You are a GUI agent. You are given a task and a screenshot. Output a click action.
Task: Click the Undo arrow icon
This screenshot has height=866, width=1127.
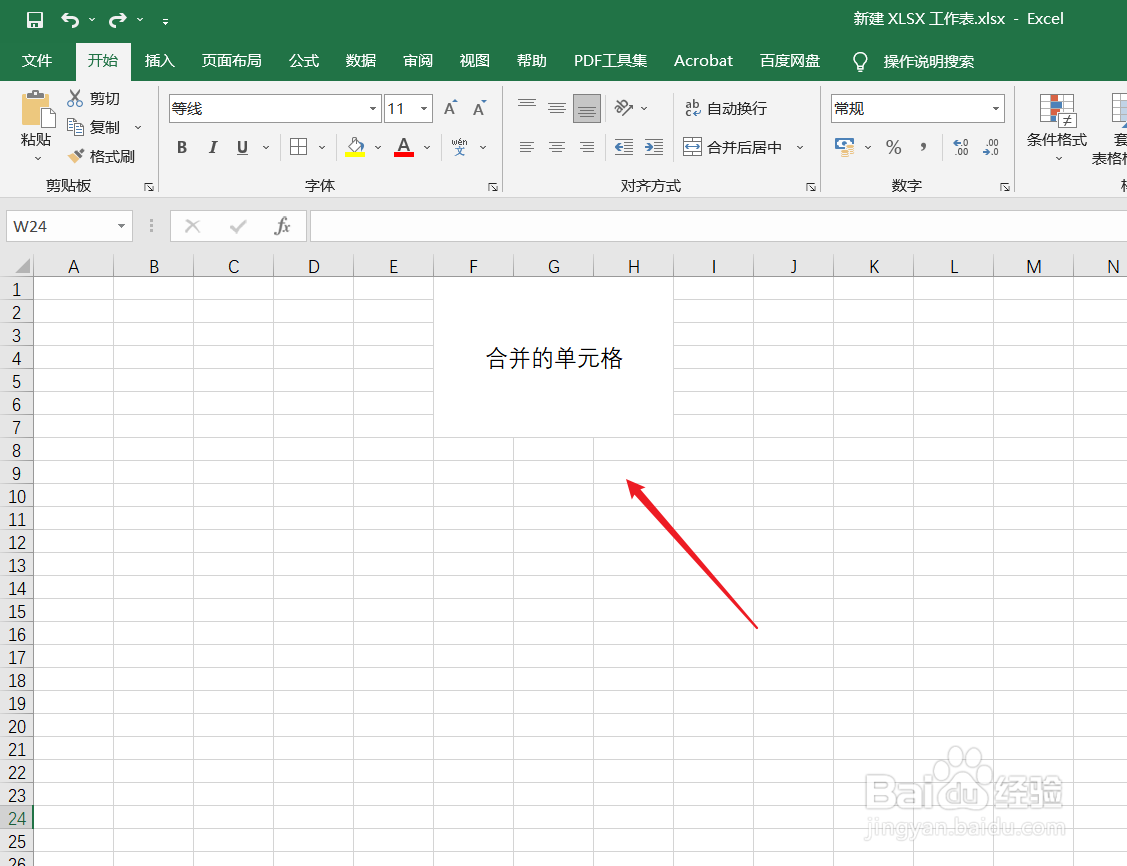(70, 19)
